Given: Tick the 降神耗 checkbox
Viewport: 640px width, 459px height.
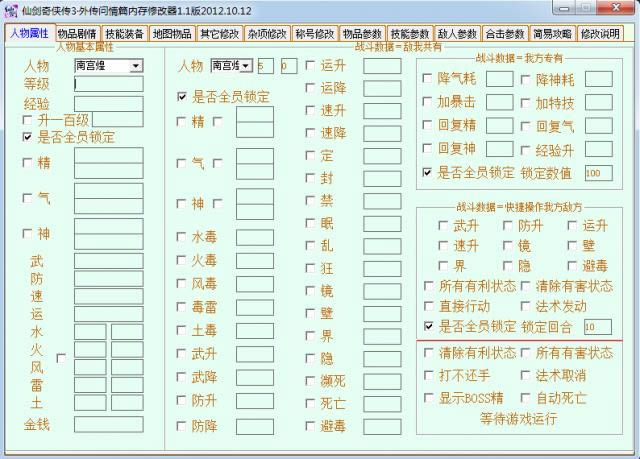Looking at the screenshot, I should [526, 80].
